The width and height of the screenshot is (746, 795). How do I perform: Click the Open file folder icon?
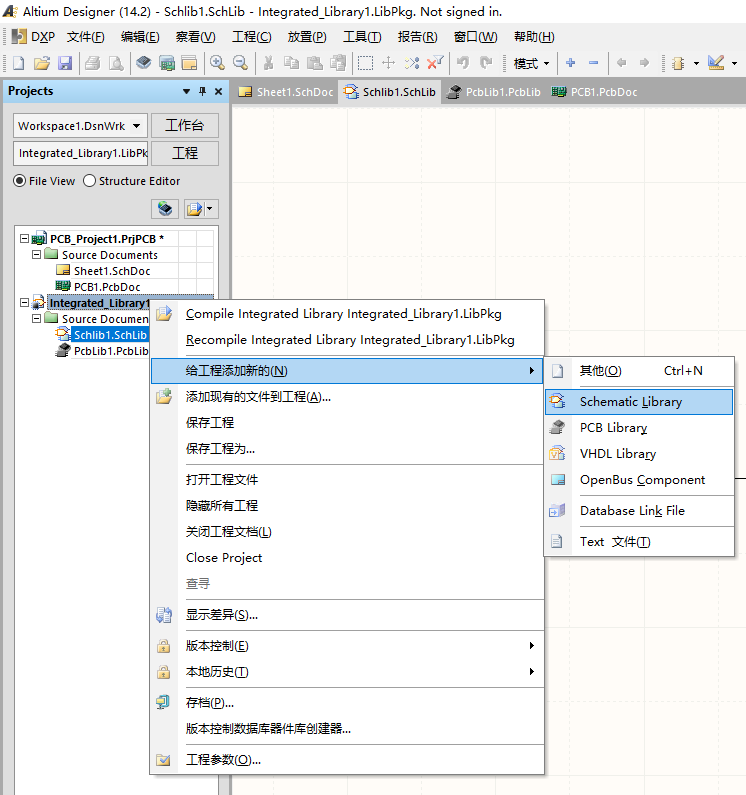coord(42,63)
